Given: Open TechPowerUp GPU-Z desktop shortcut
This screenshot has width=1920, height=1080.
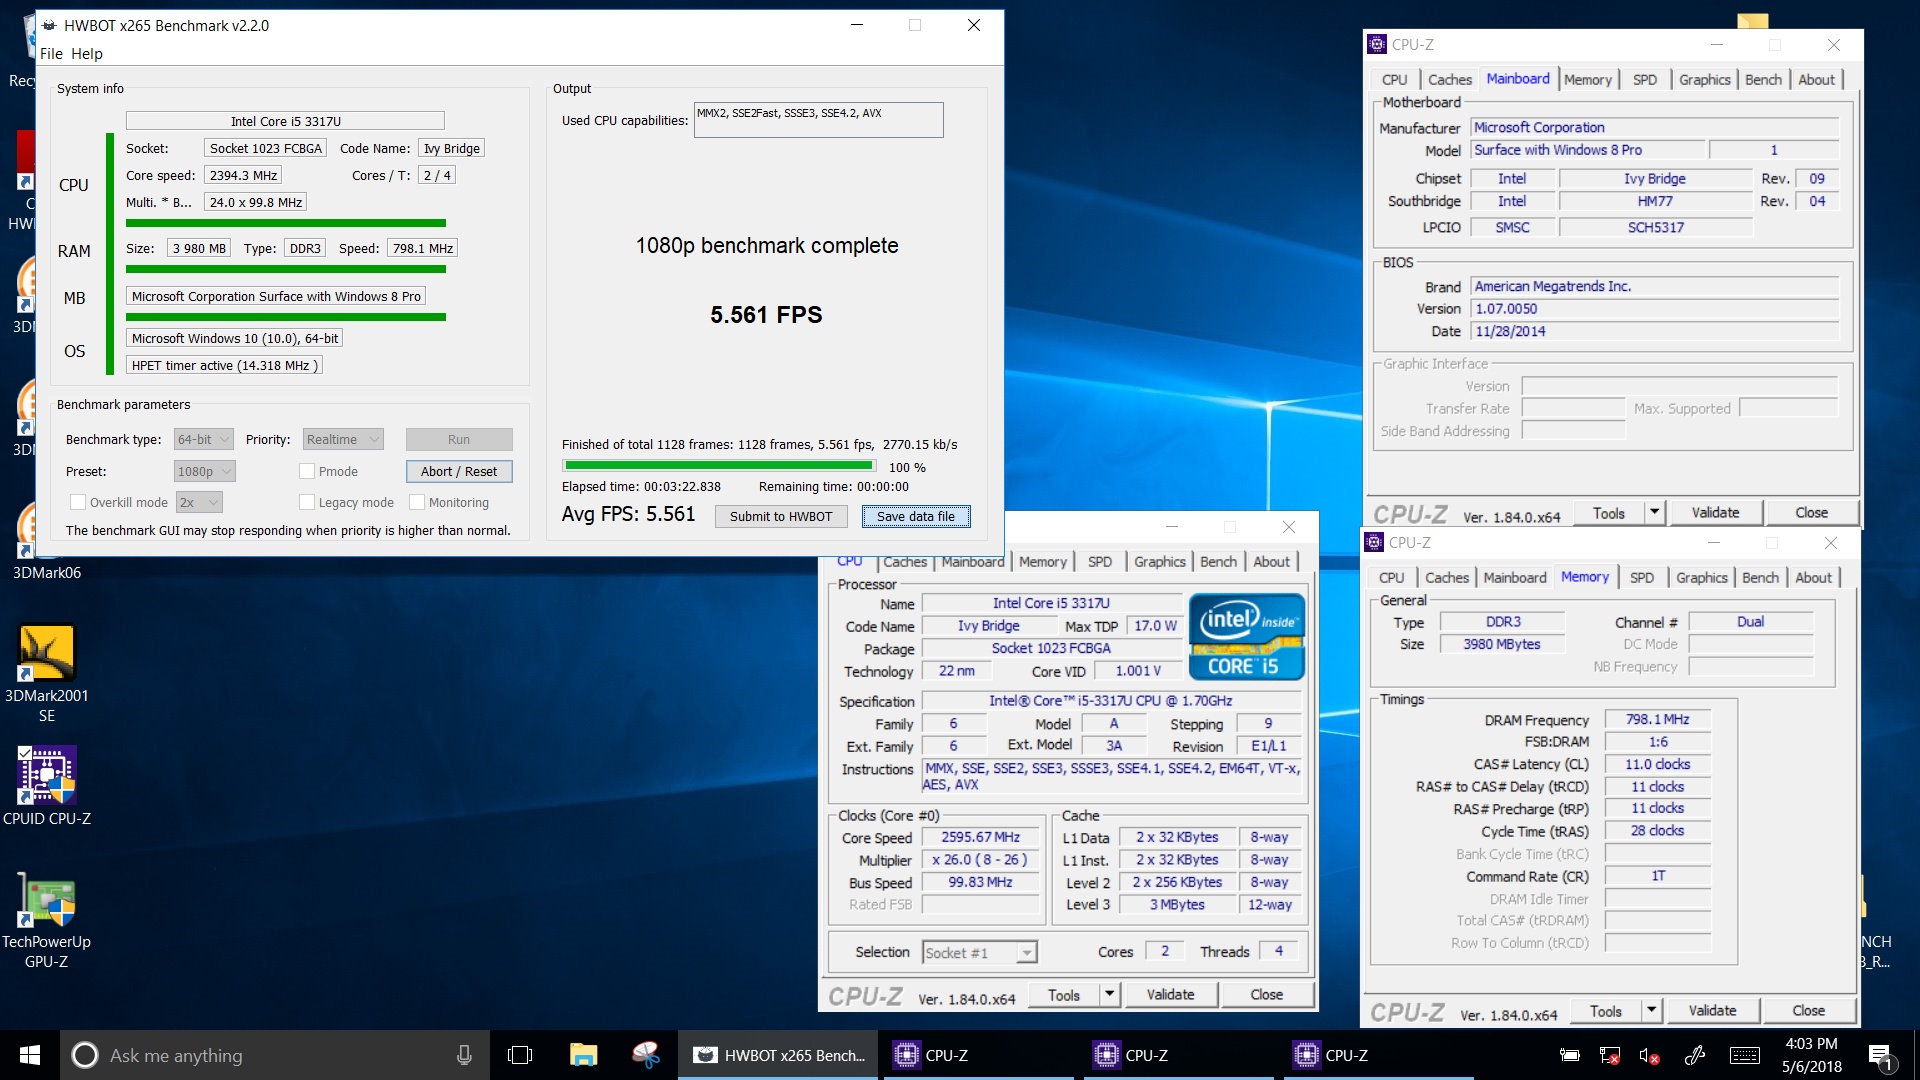Looking at the screenshot, I should tap(46, 920).
